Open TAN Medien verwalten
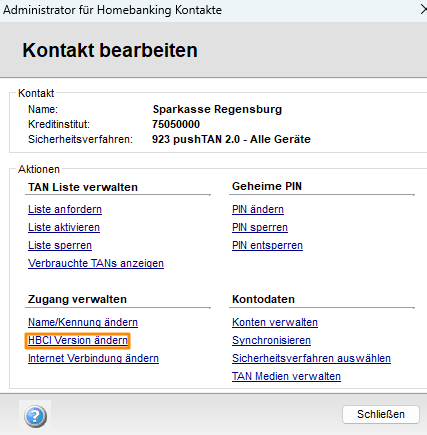427x435 pixels. point(286,376)
